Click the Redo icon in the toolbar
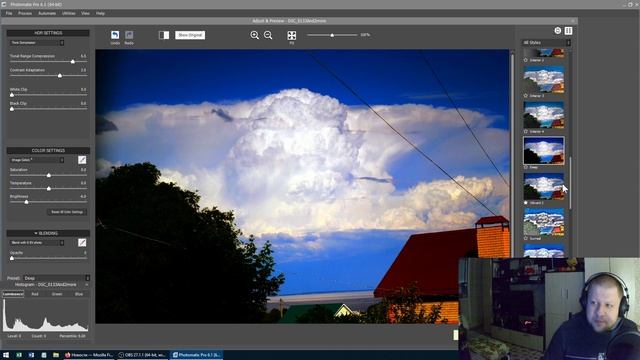 (129, 35)
